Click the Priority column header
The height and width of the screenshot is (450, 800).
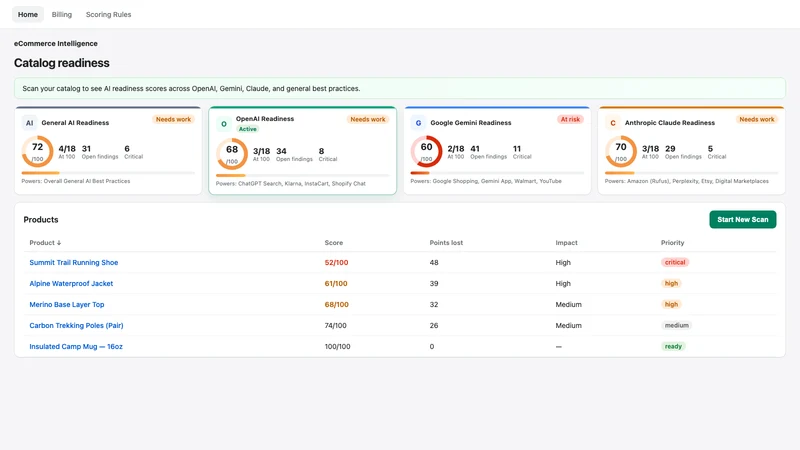click(x=672, y=243)
